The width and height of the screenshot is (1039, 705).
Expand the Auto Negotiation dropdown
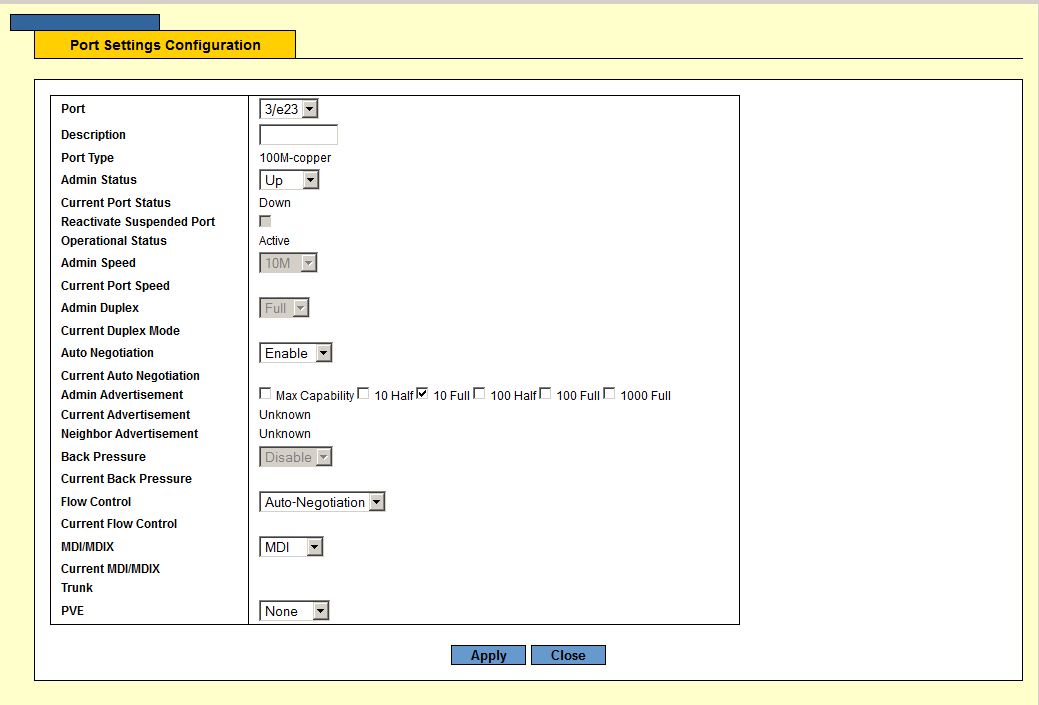295,353
